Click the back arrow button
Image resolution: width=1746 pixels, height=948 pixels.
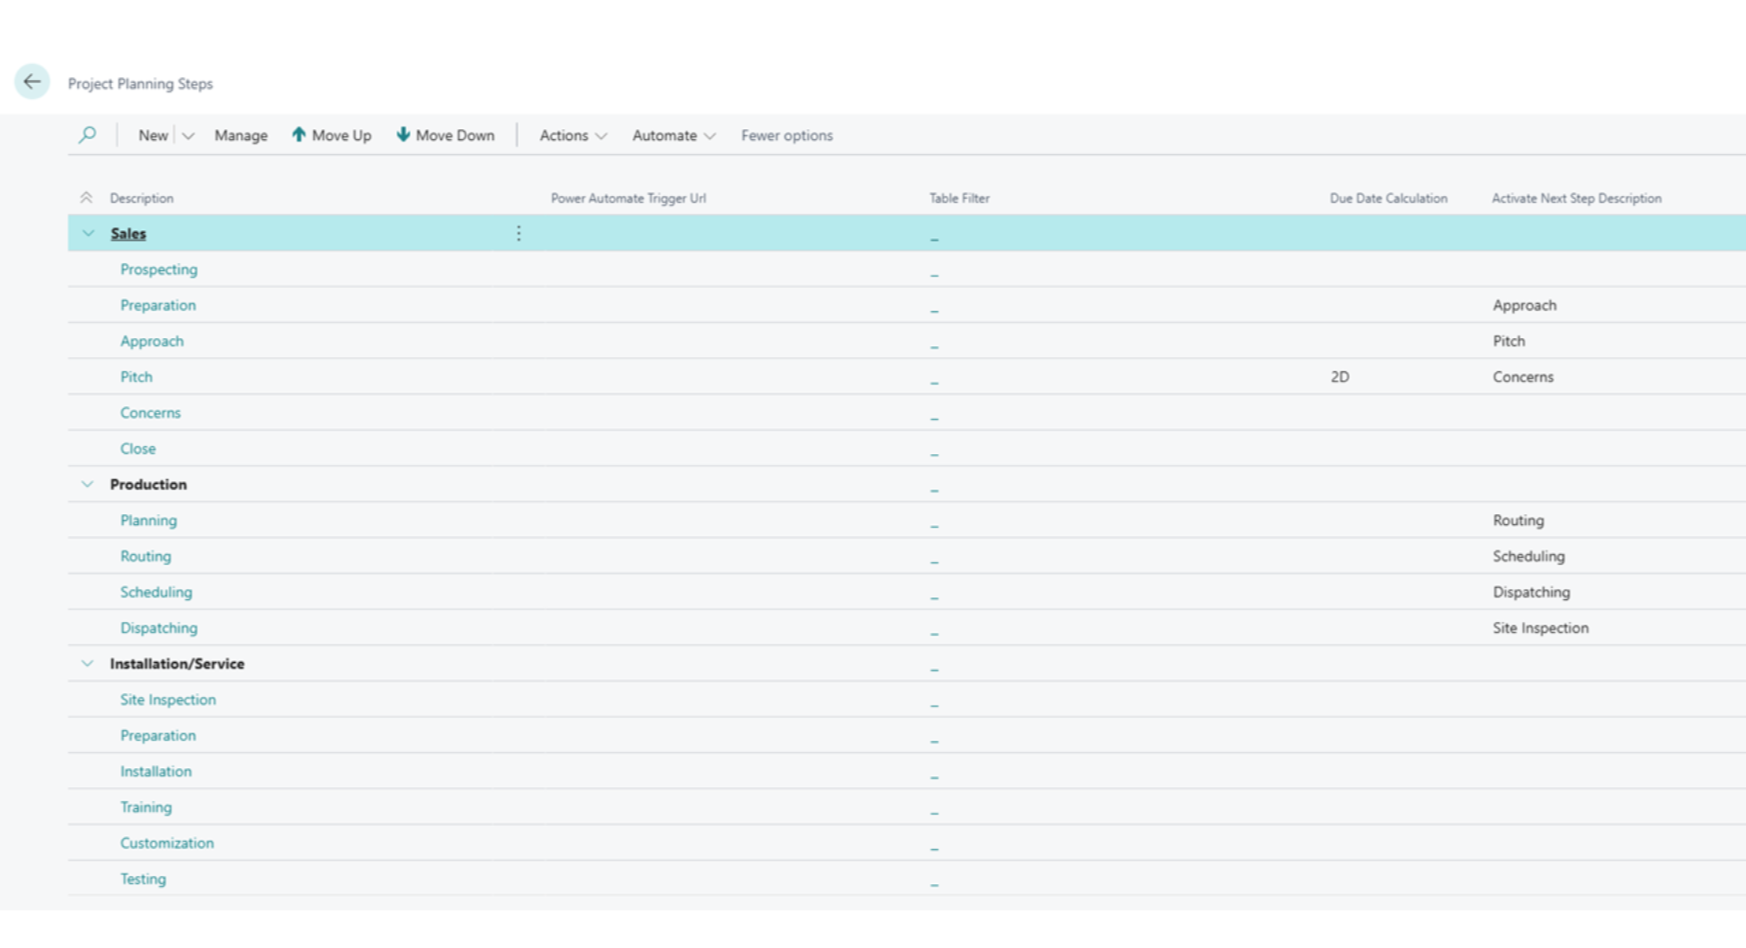(32, 82)
